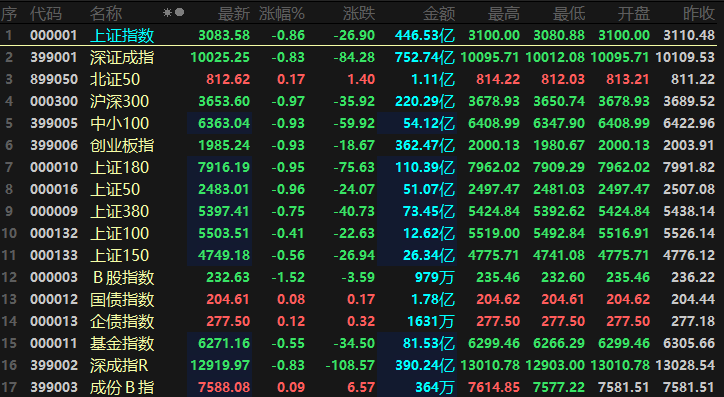Screen dimensions: 724x397
Task: Click code 399006
Action: (x=54, y=145)
